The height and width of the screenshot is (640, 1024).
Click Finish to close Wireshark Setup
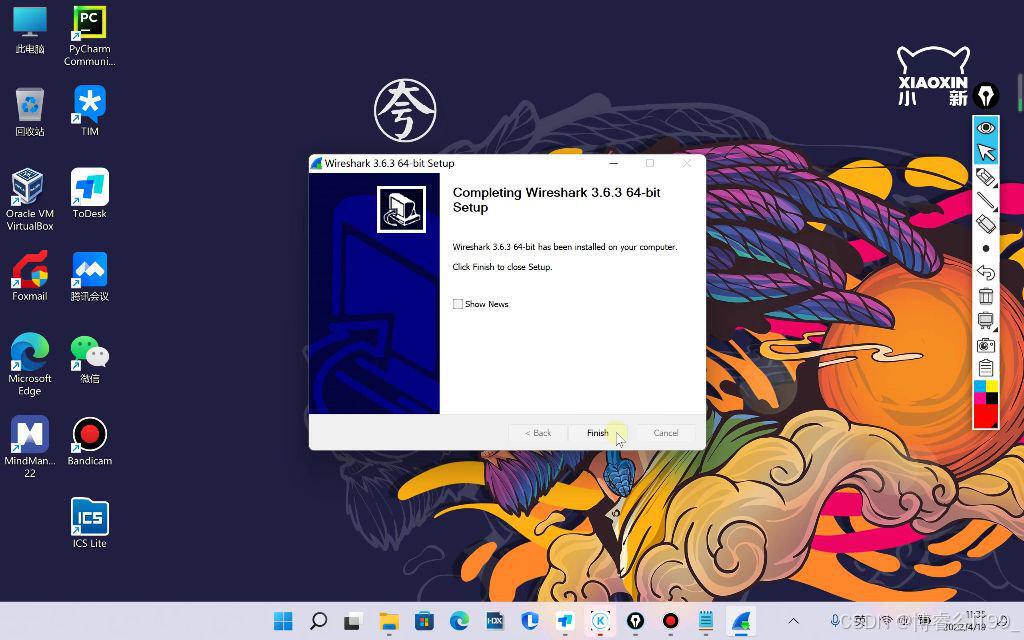tap(598, 433)
